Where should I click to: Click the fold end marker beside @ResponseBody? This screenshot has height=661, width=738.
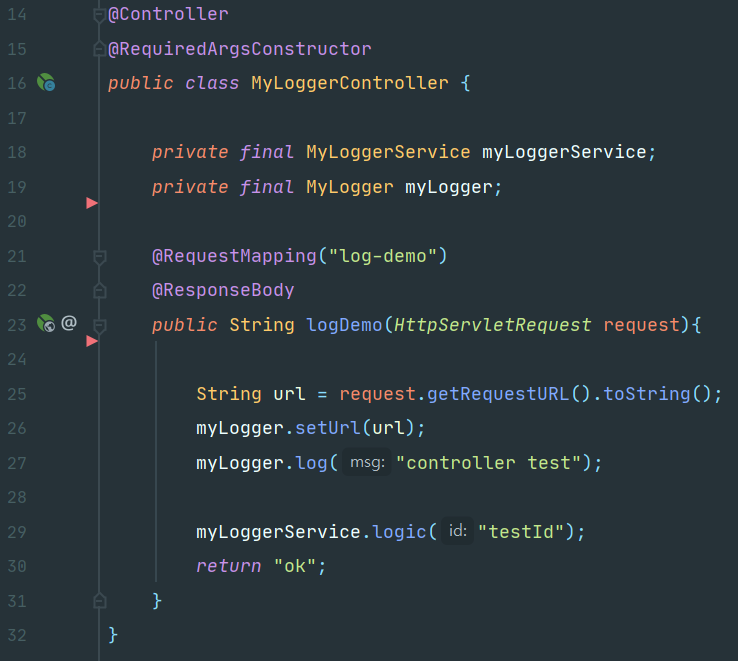click(99, 291)
